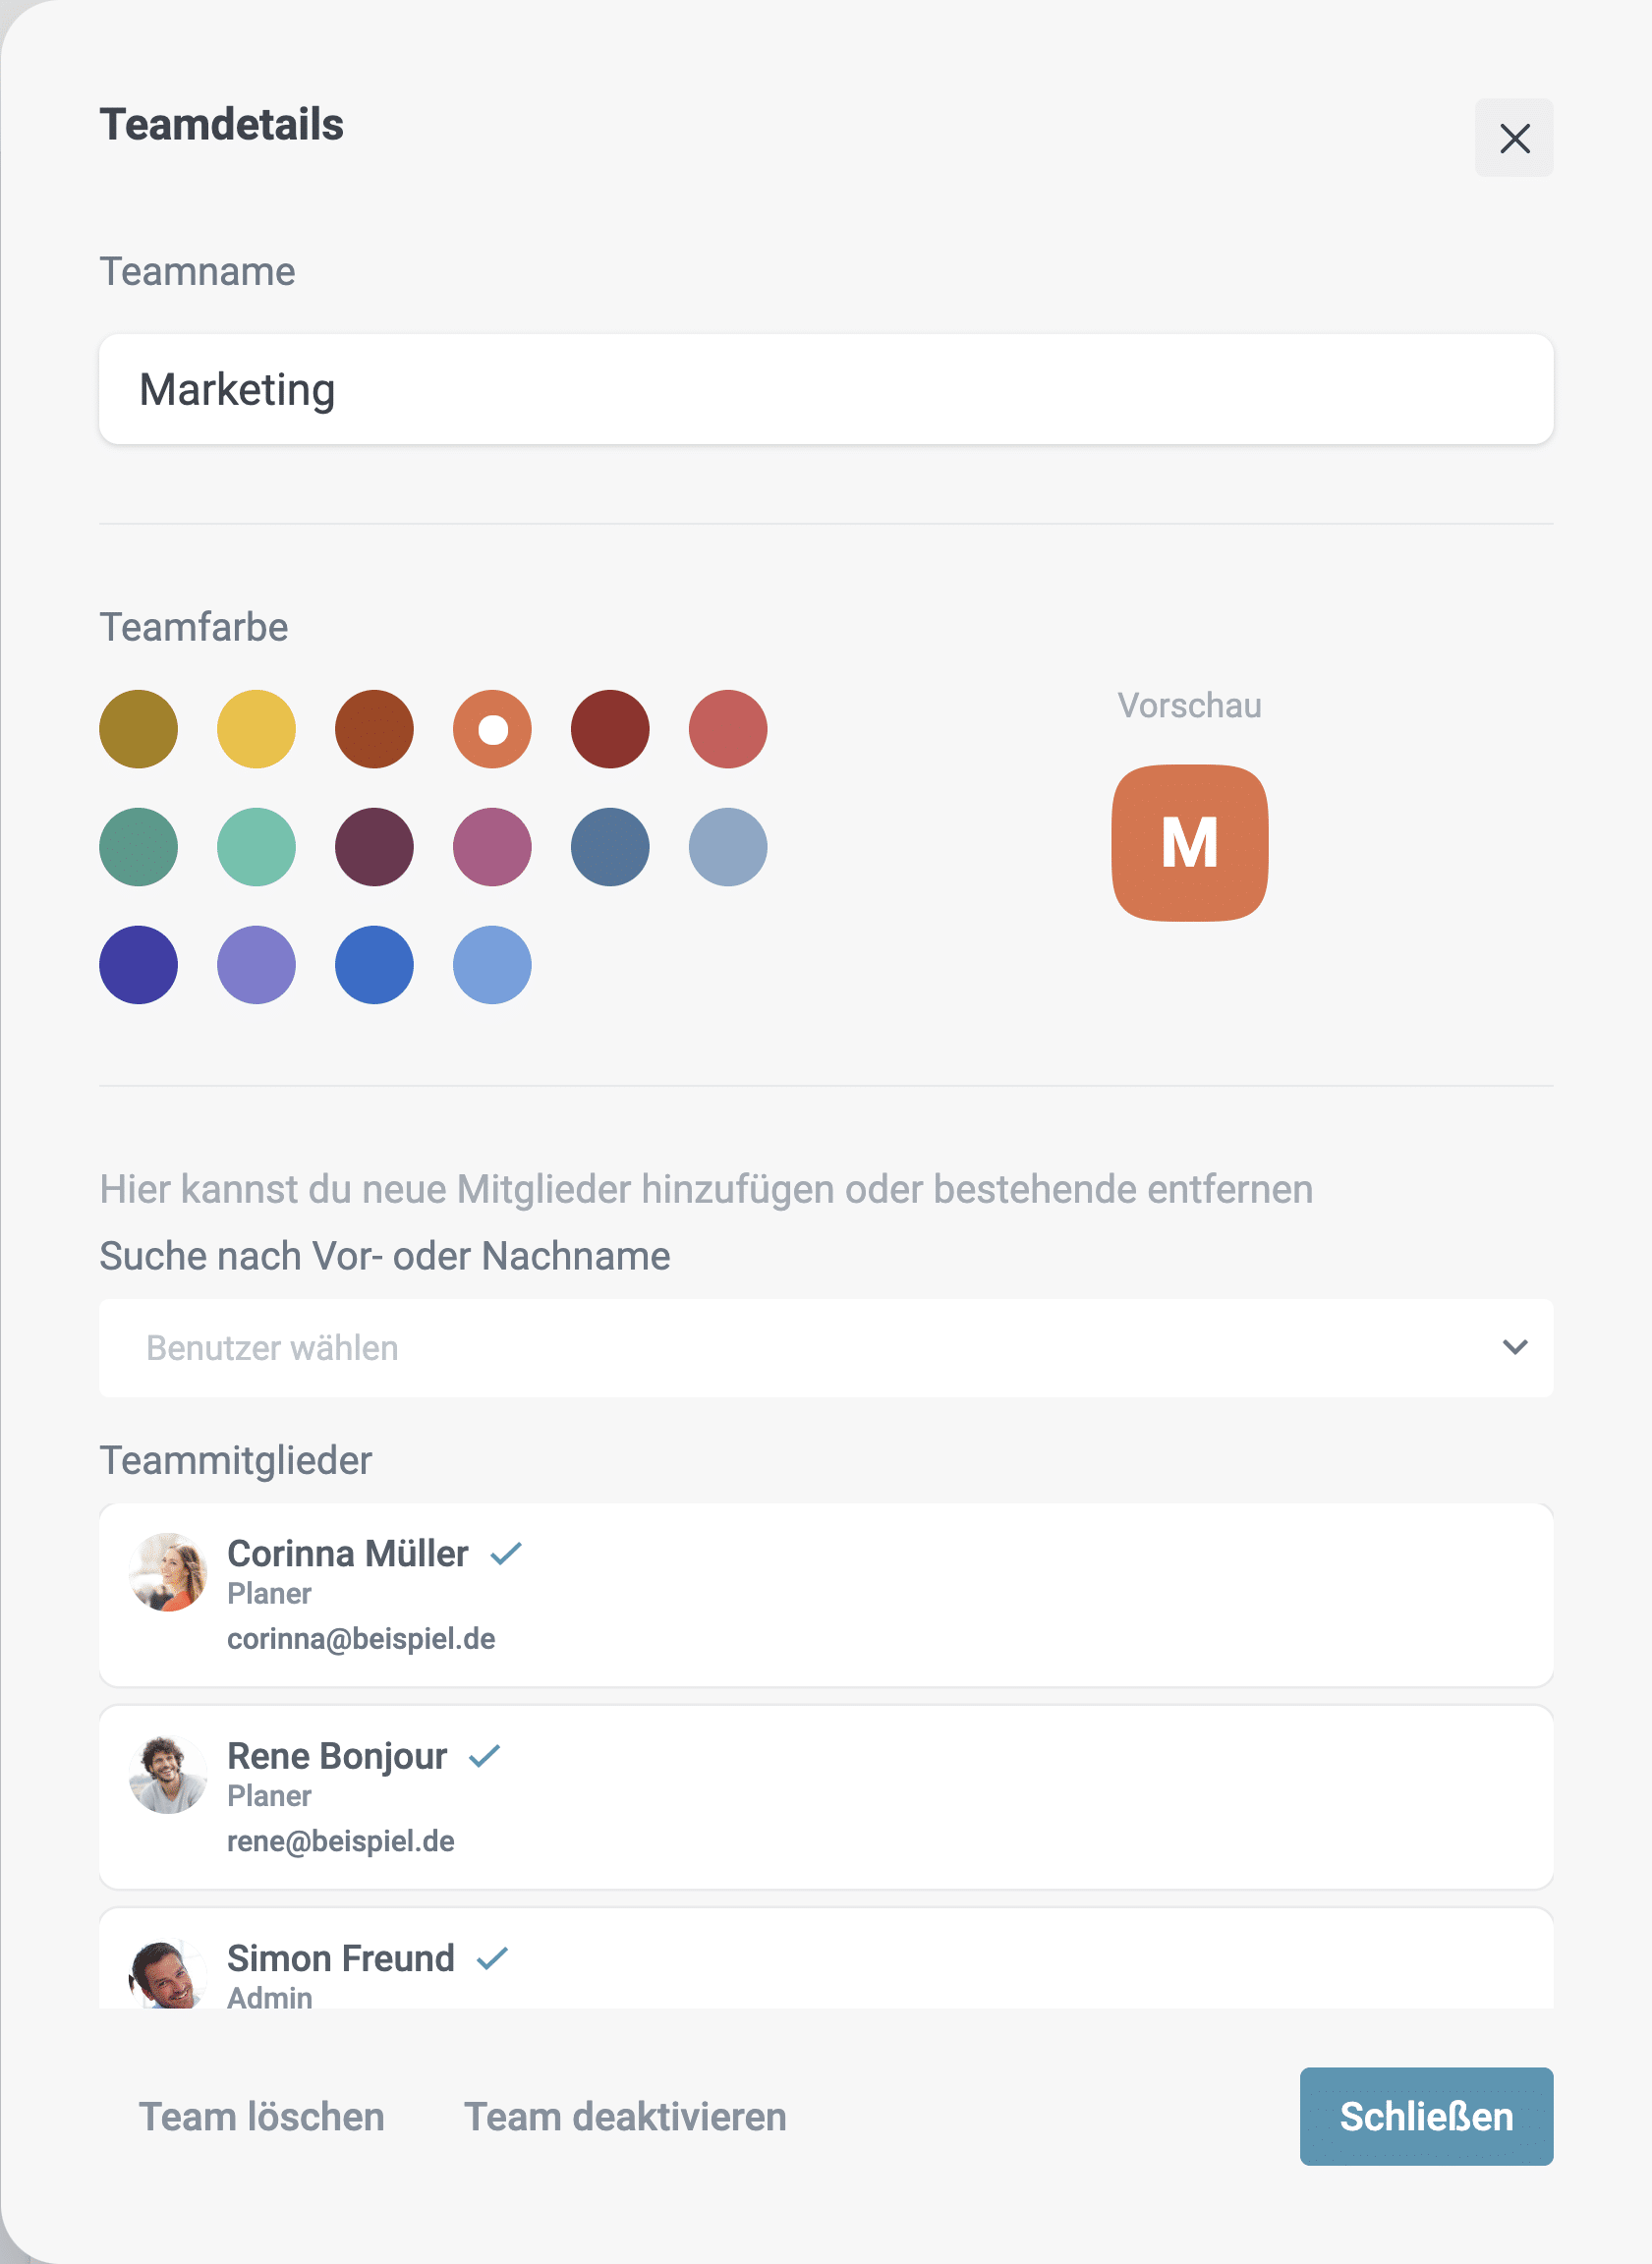Click checkmark next to Rene Bonjour
The image size is (1652, 2264).
click(484, 1755)
